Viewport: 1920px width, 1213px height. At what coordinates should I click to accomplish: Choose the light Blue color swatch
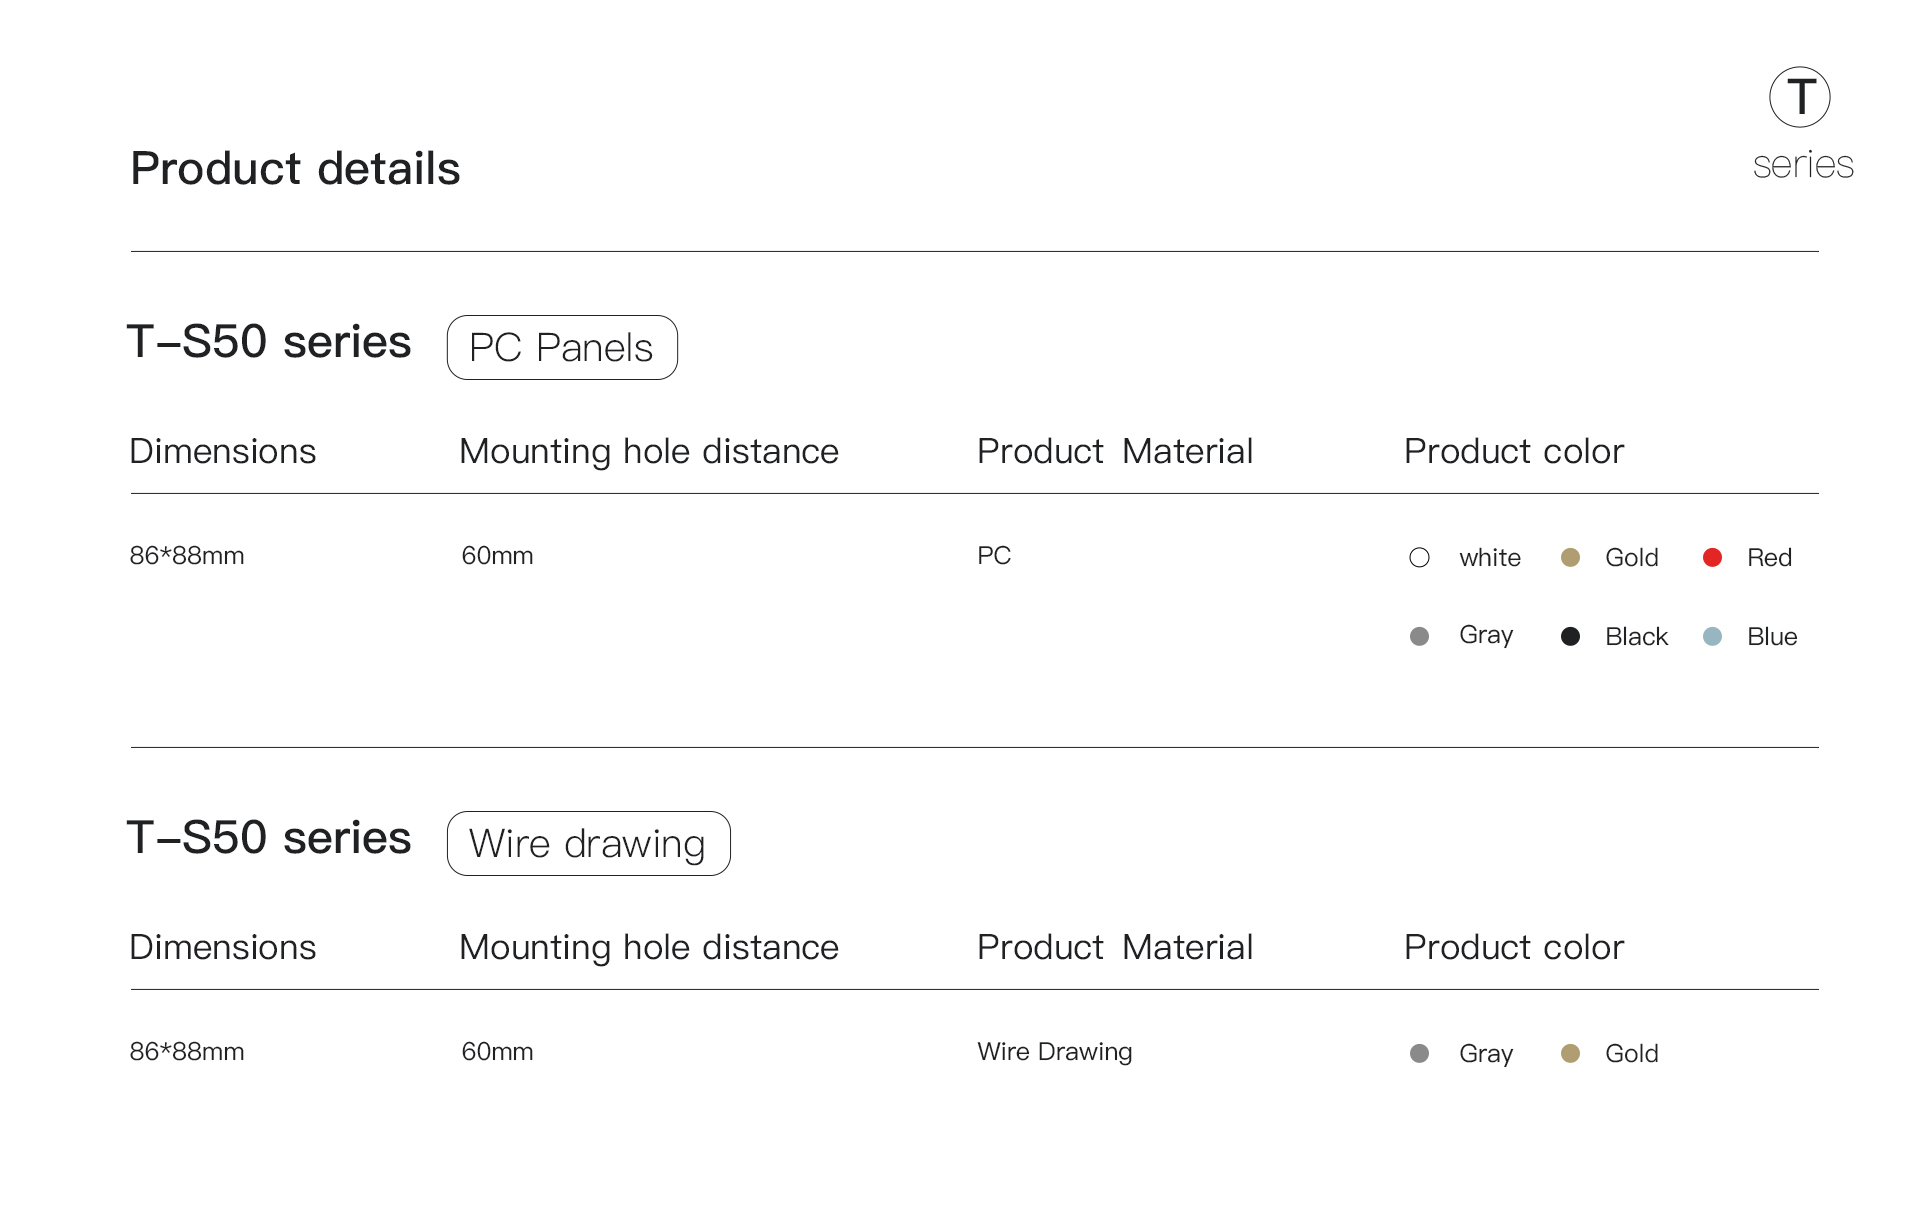(x=1712, y=637)
